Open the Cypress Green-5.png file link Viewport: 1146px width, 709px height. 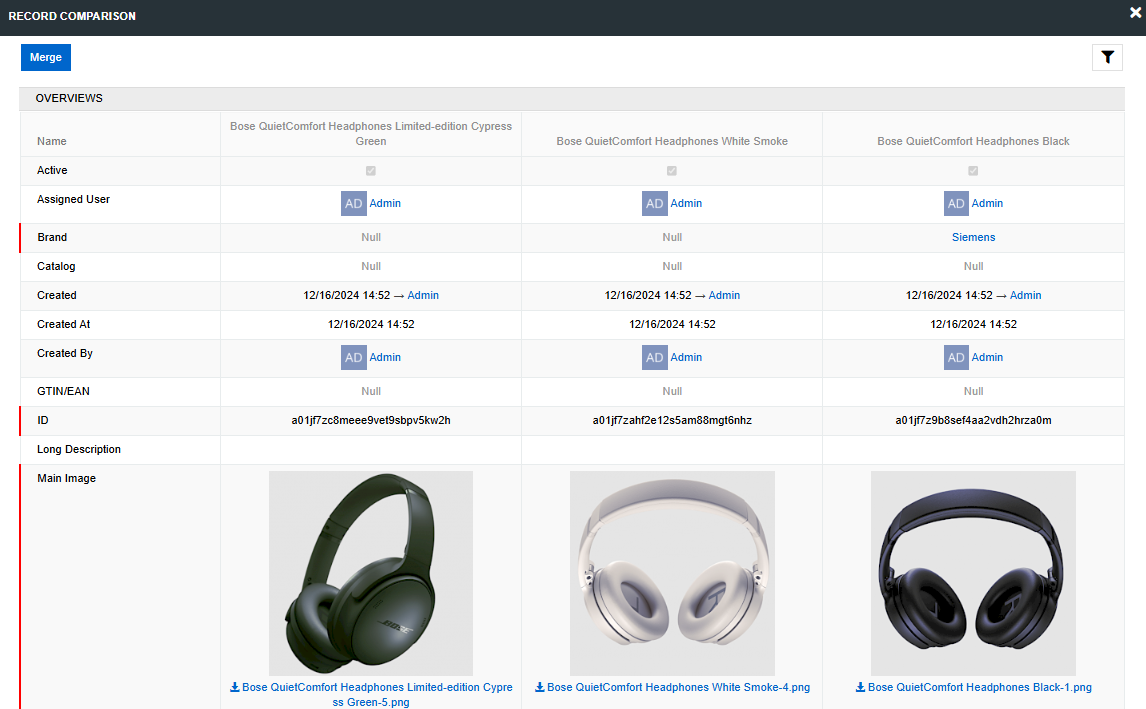[x=377, y=694]
